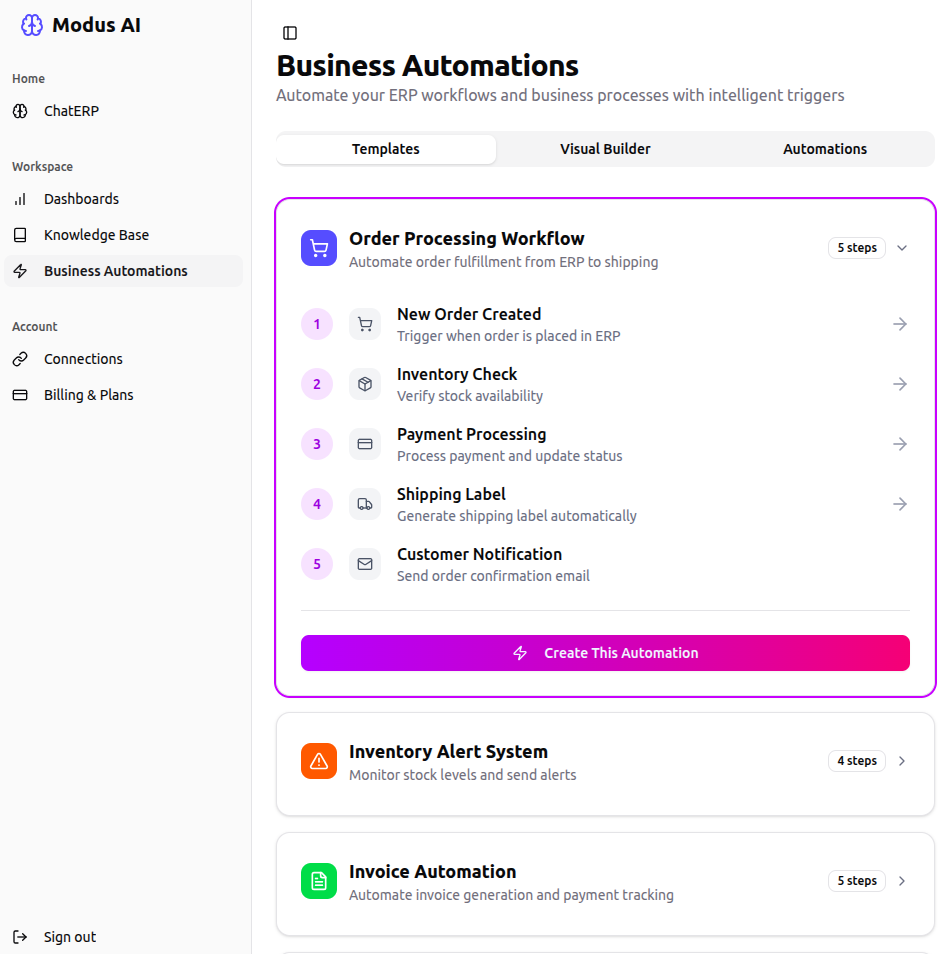Switch to the Visual Builder tab
Image resolution: width=952 pixels, height=954 pixels.
pyautogui.click(x=605, y=148)
